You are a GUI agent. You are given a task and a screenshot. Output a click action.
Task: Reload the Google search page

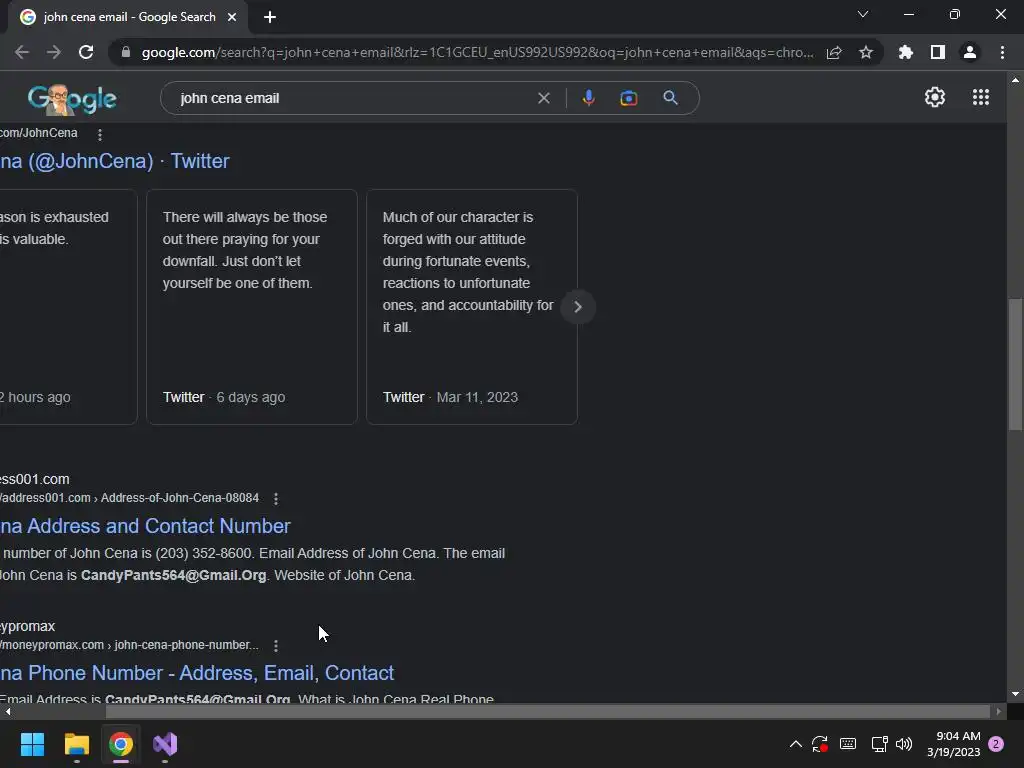(86, 52)
